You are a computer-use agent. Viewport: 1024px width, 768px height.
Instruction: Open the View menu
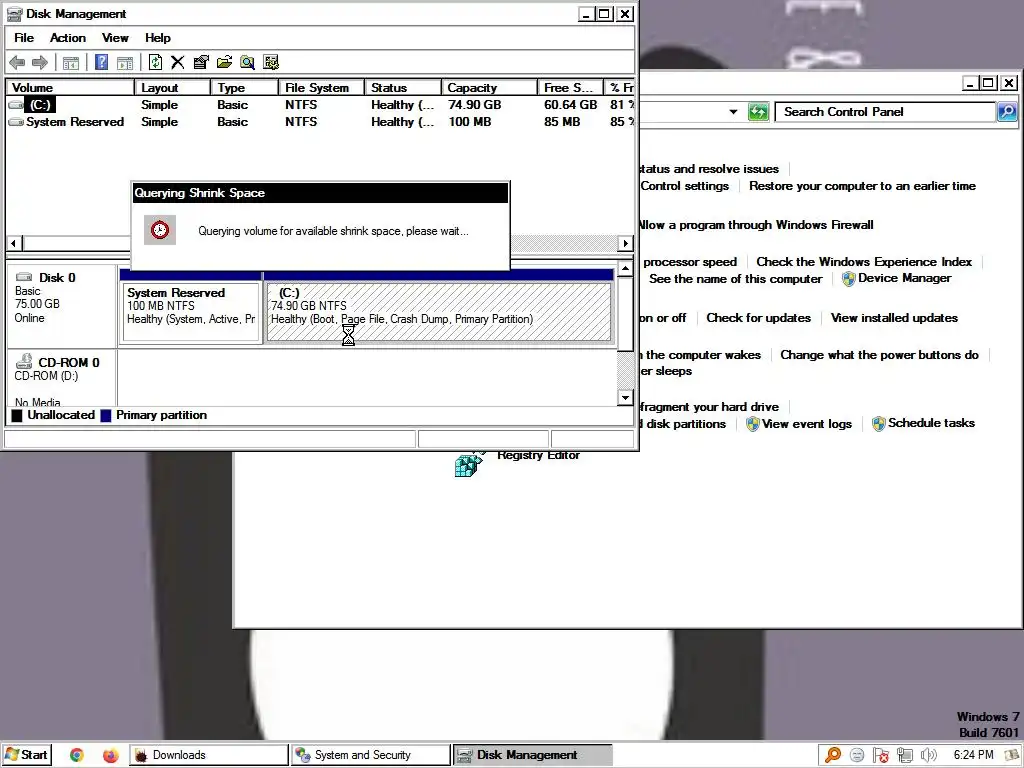tap(115, 38)
